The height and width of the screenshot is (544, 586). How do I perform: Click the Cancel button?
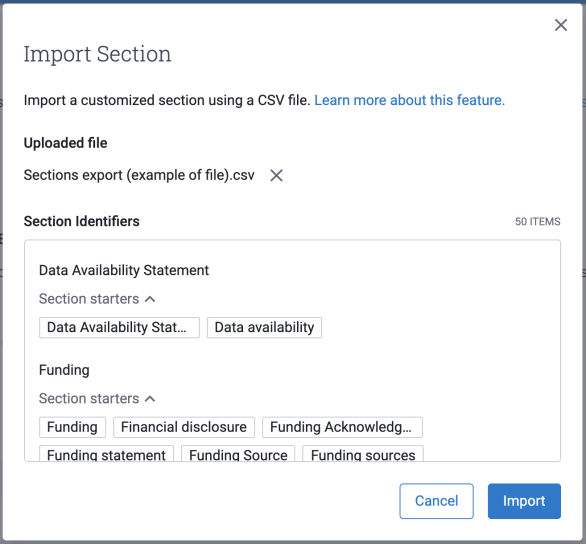[x=436, y=501]
